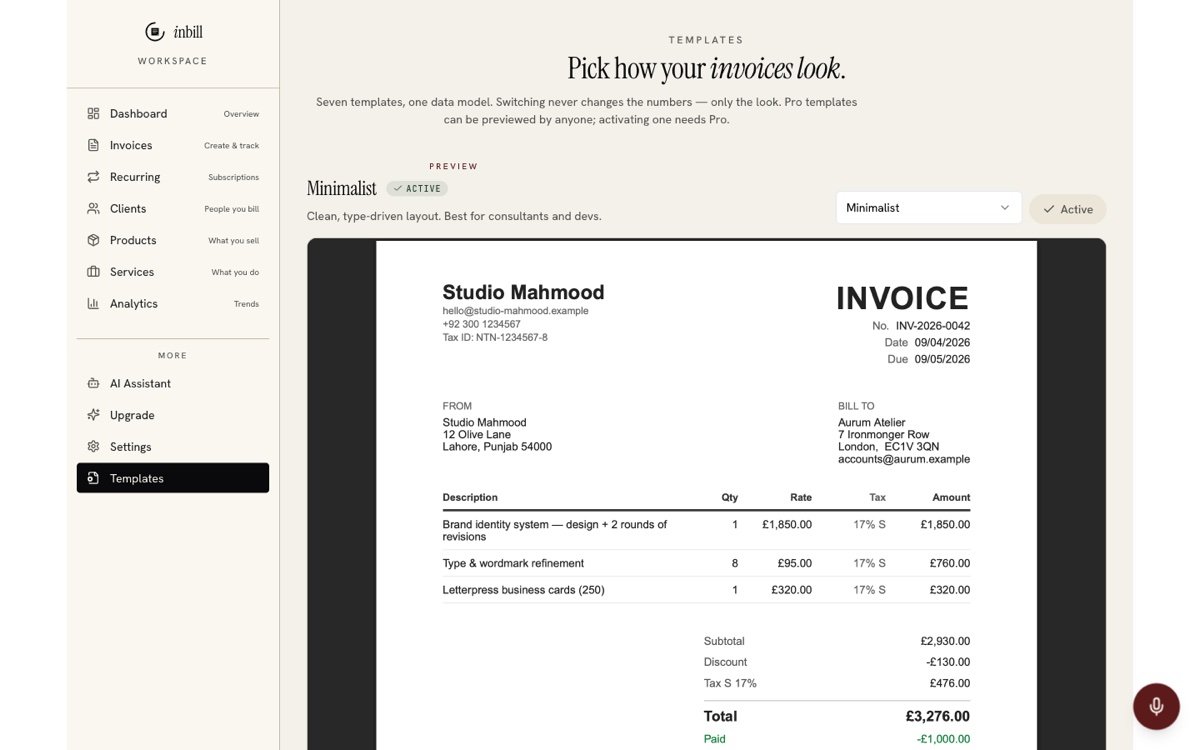Open the Minimalist template dropdown
The width and height of the screenshot is (1200, 750).
click(x=929, y=208)
